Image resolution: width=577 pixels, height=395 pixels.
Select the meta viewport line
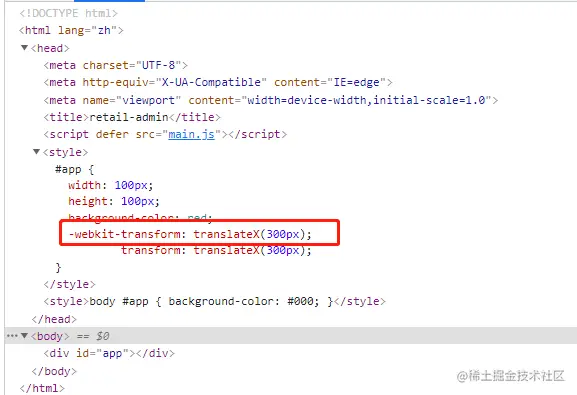pos(270,100)
